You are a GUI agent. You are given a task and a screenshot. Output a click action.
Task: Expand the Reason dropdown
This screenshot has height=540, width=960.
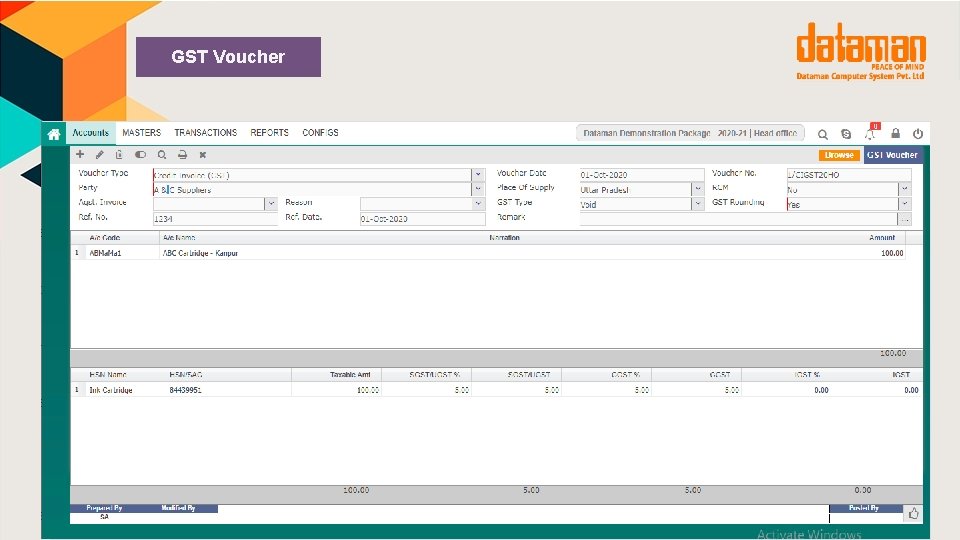click(478, 204)
